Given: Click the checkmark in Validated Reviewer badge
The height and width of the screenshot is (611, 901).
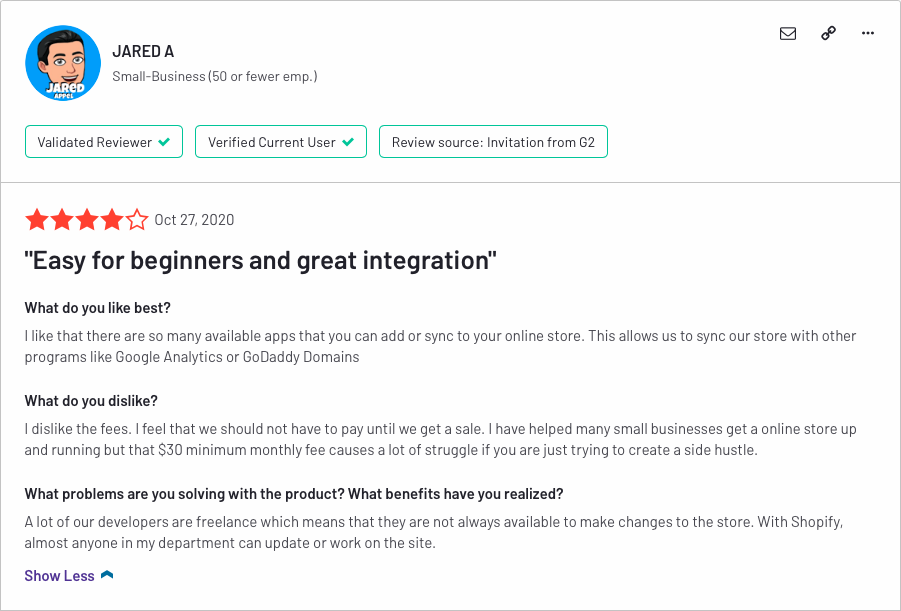Looking at the screenshot, I should click(x=164, y=142).
